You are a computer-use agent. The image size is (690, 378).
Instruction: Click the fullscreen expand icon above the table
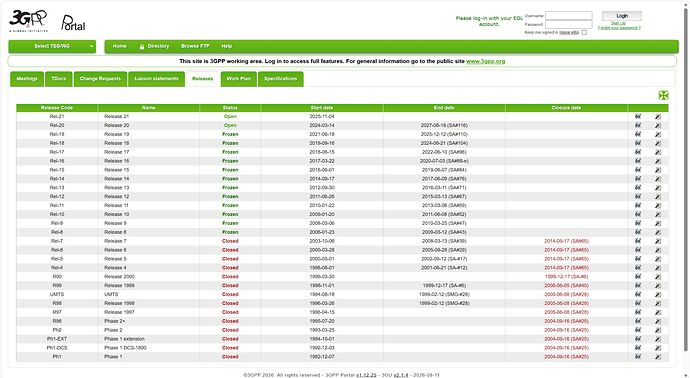(x=663, y=95)
